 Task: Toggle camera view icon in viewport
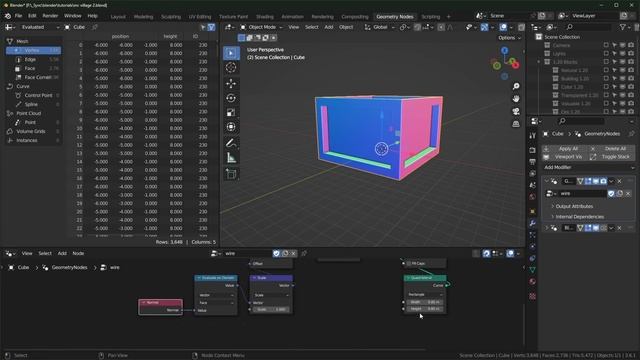pos(516,111)
